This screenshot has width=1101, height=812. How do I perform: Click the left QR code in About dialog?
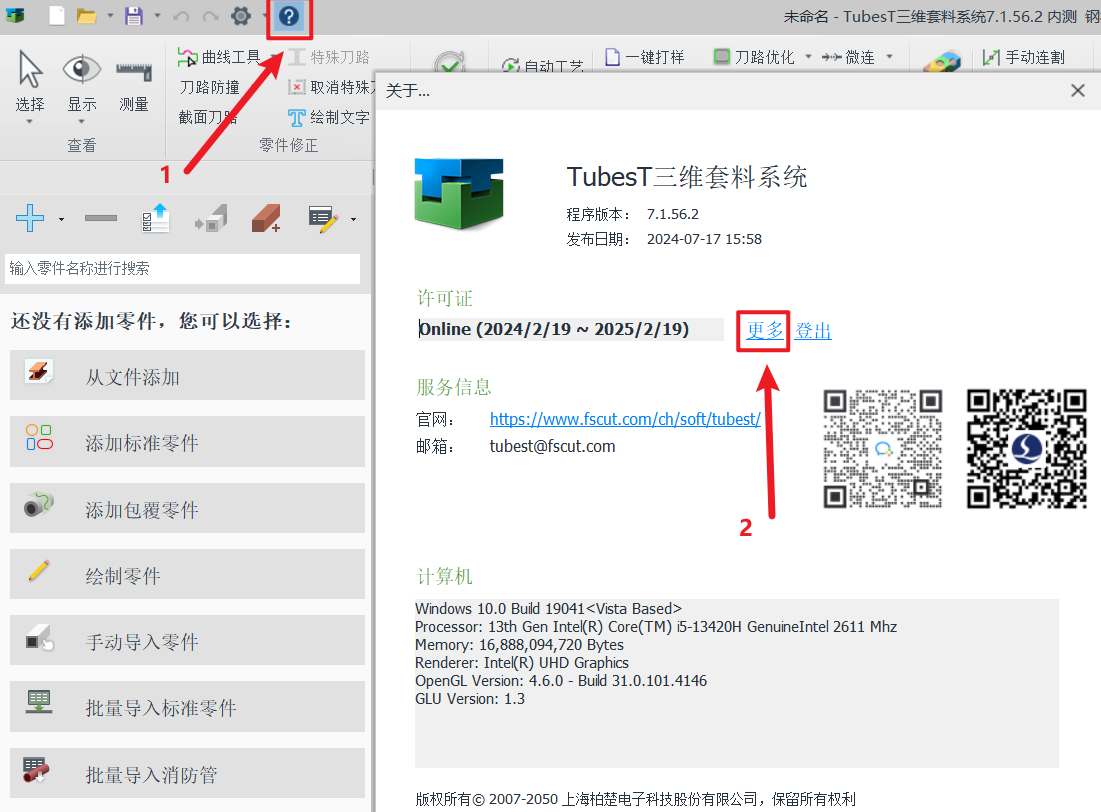(883, 448)
